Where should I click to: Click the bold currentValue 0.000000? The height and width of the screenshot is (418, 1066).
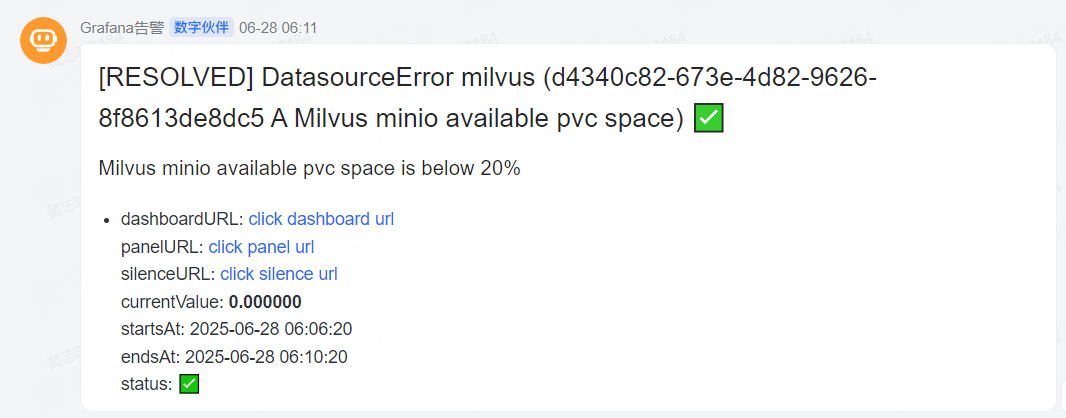click(x=265, y=302)
